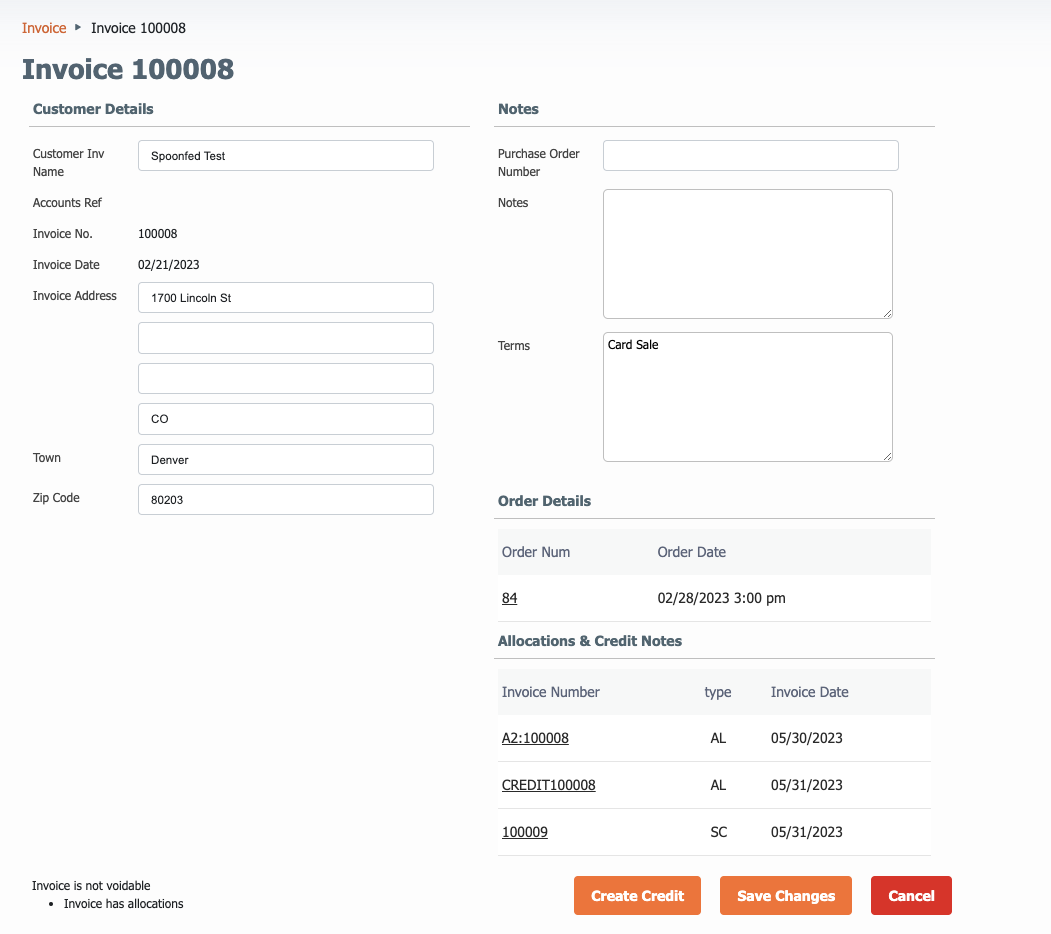Image resolution: width=1051 pixels, height=934 pixels.
Task: Select the date 05/30/2023 for A2:100008
Action: pyautogui.click(x=806, y=738)
